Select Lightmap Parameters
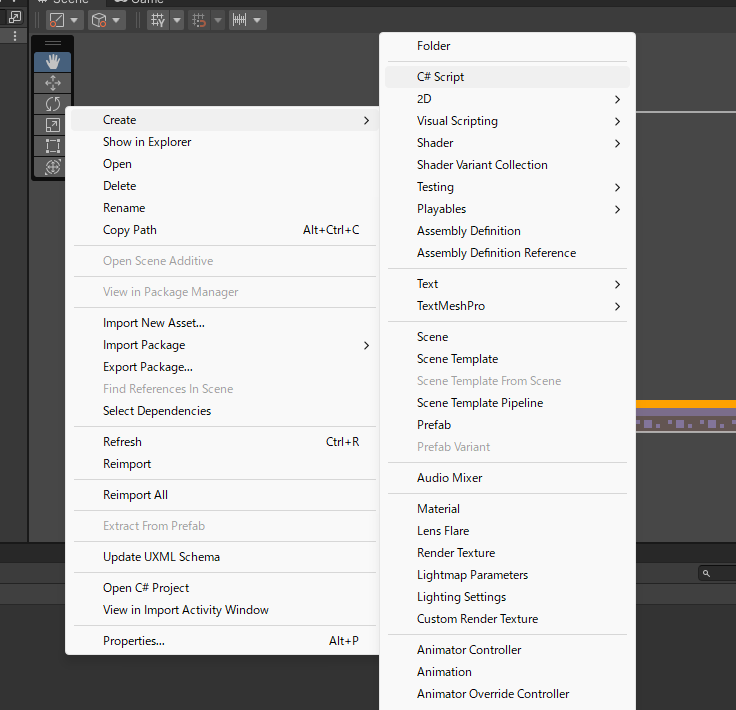This screenshot has width=736, height=710. click(507, 575)
